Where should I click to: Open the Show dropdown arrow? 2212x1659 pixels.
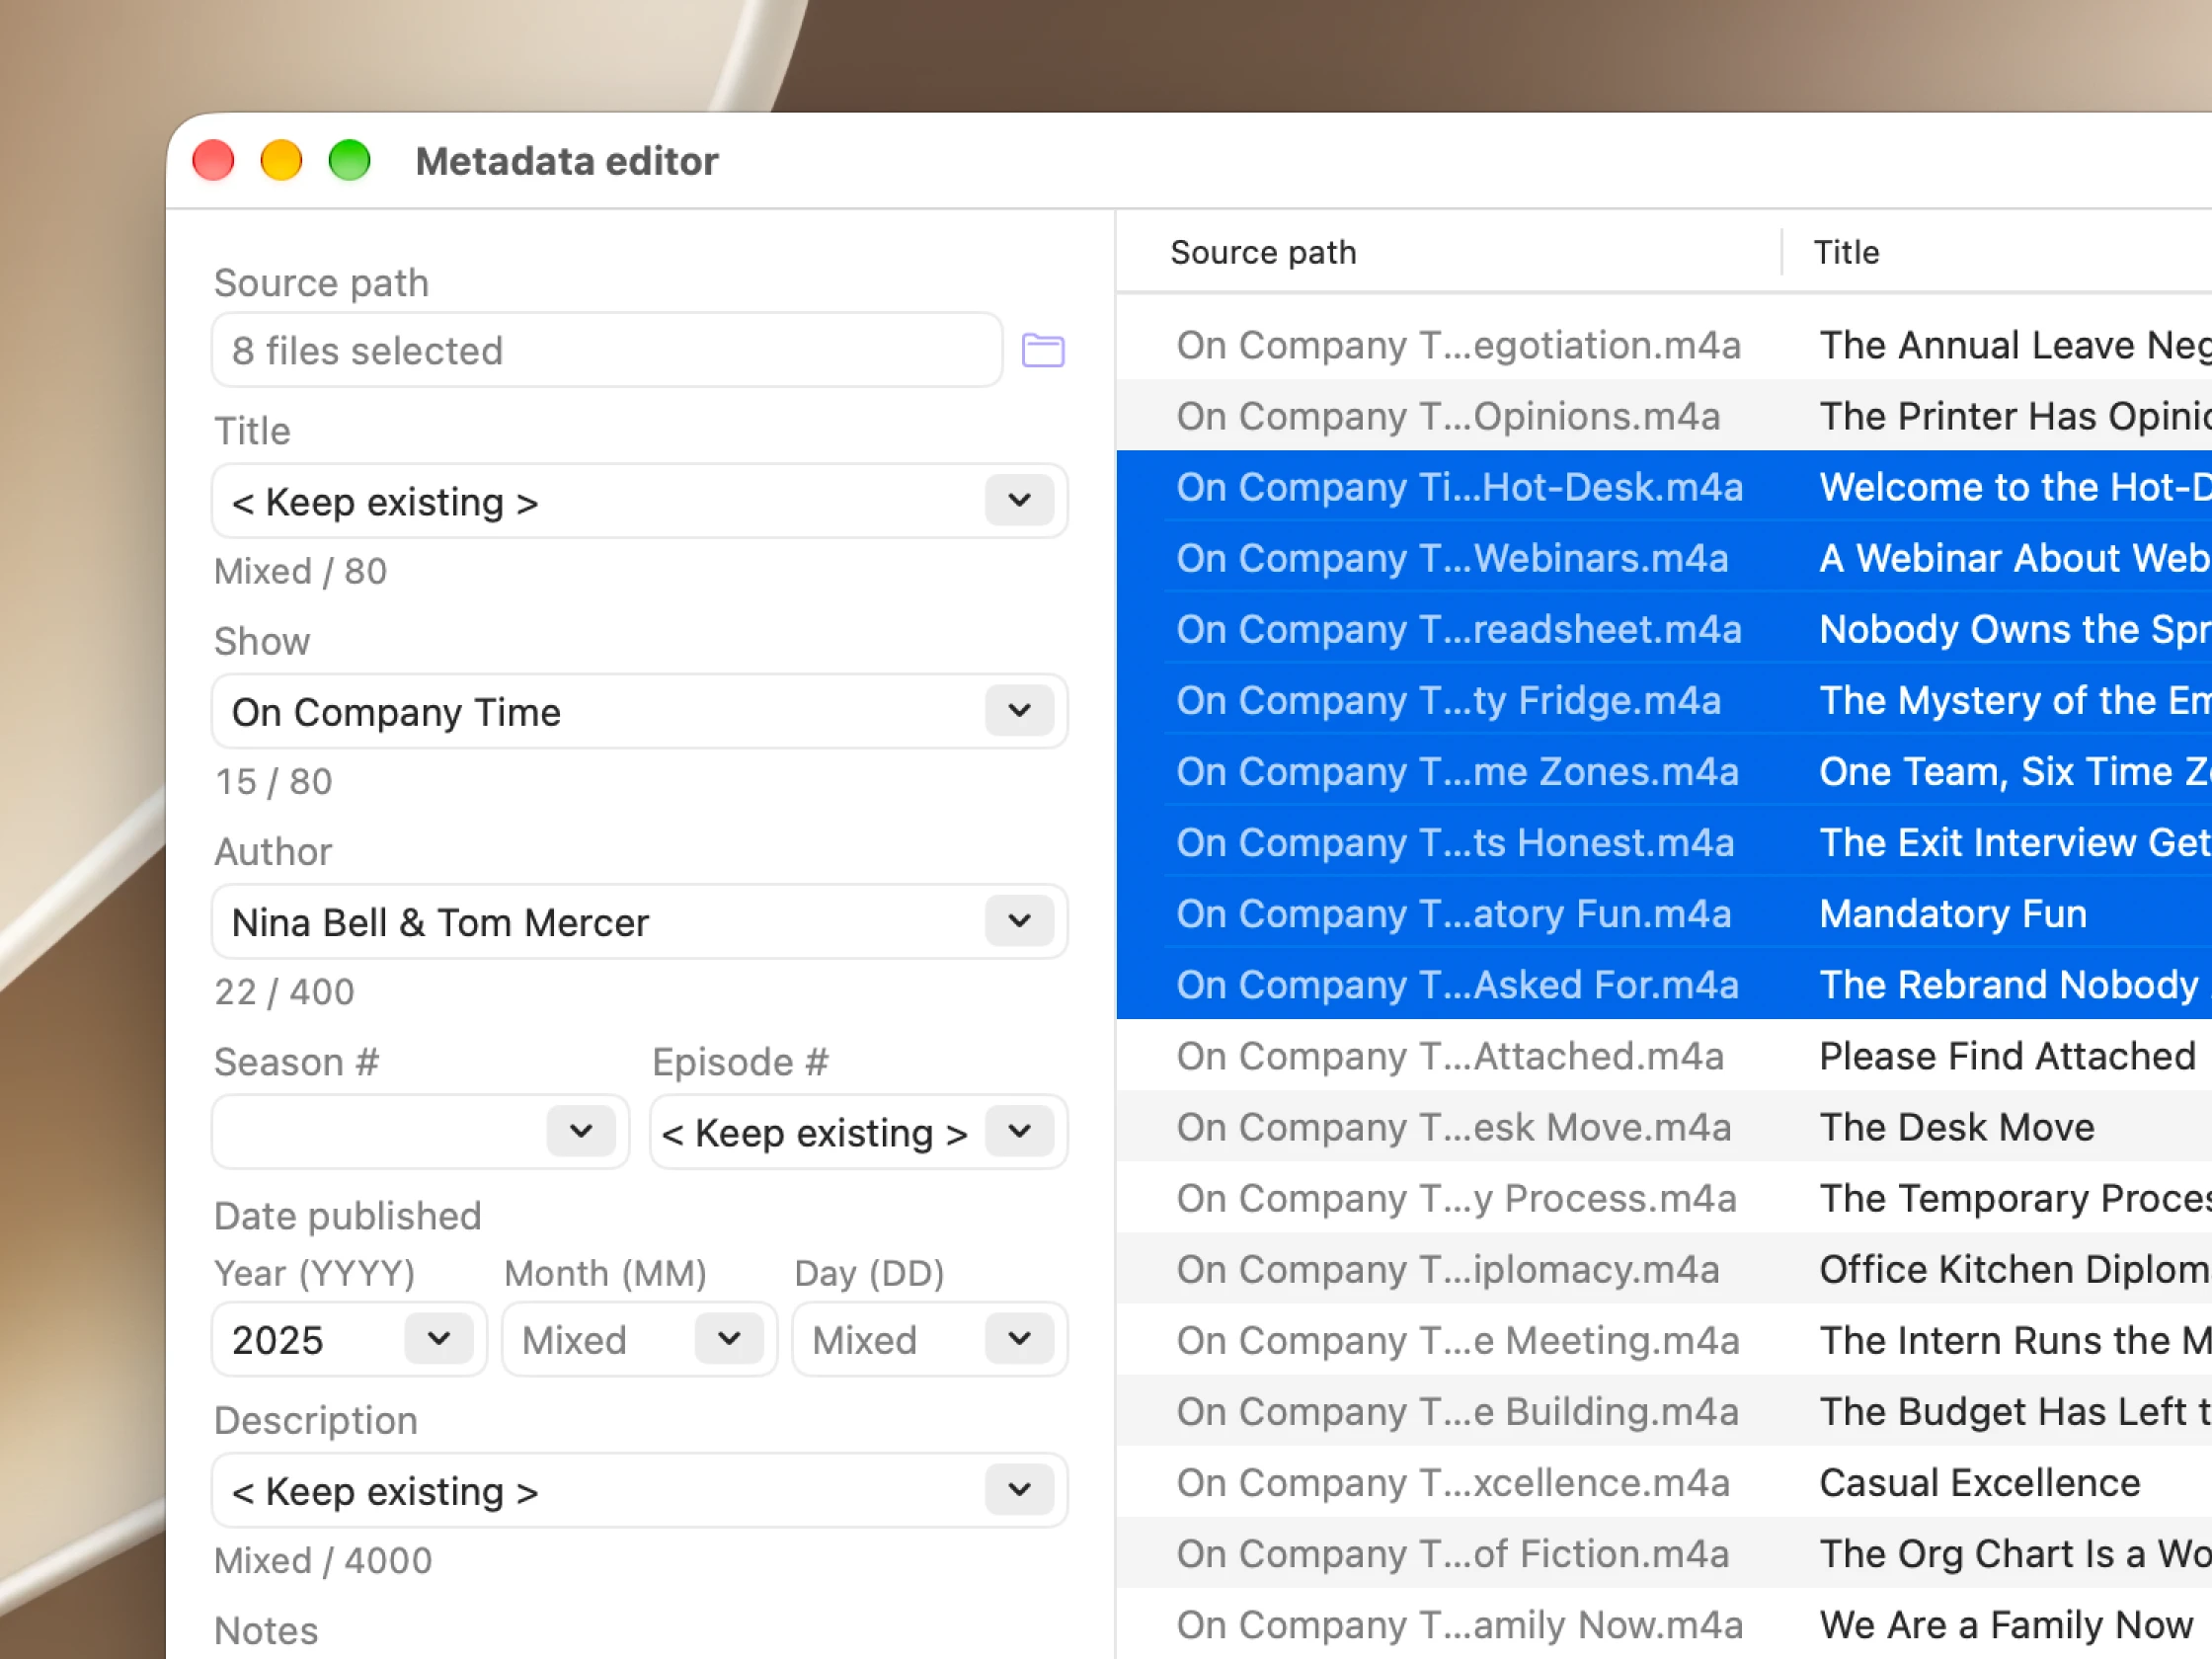[x=1019, y=711]
